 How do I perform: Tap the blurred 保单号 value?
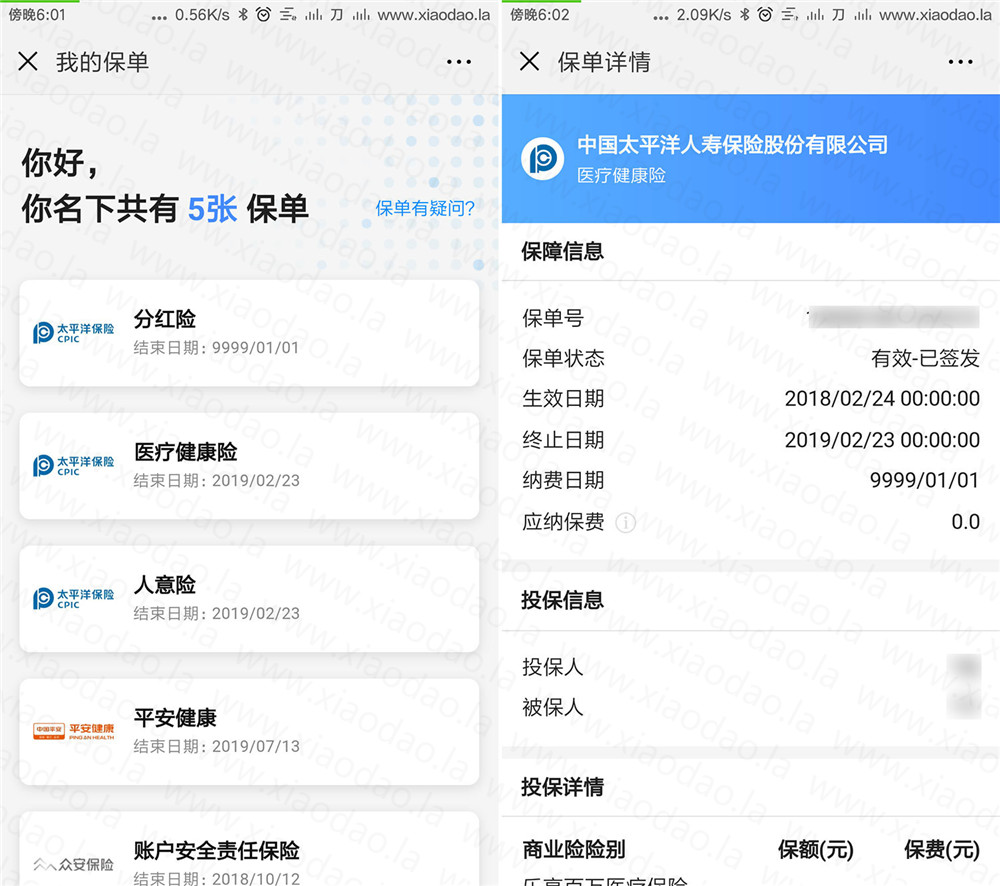pyautogui.click(x=893, y=318)
